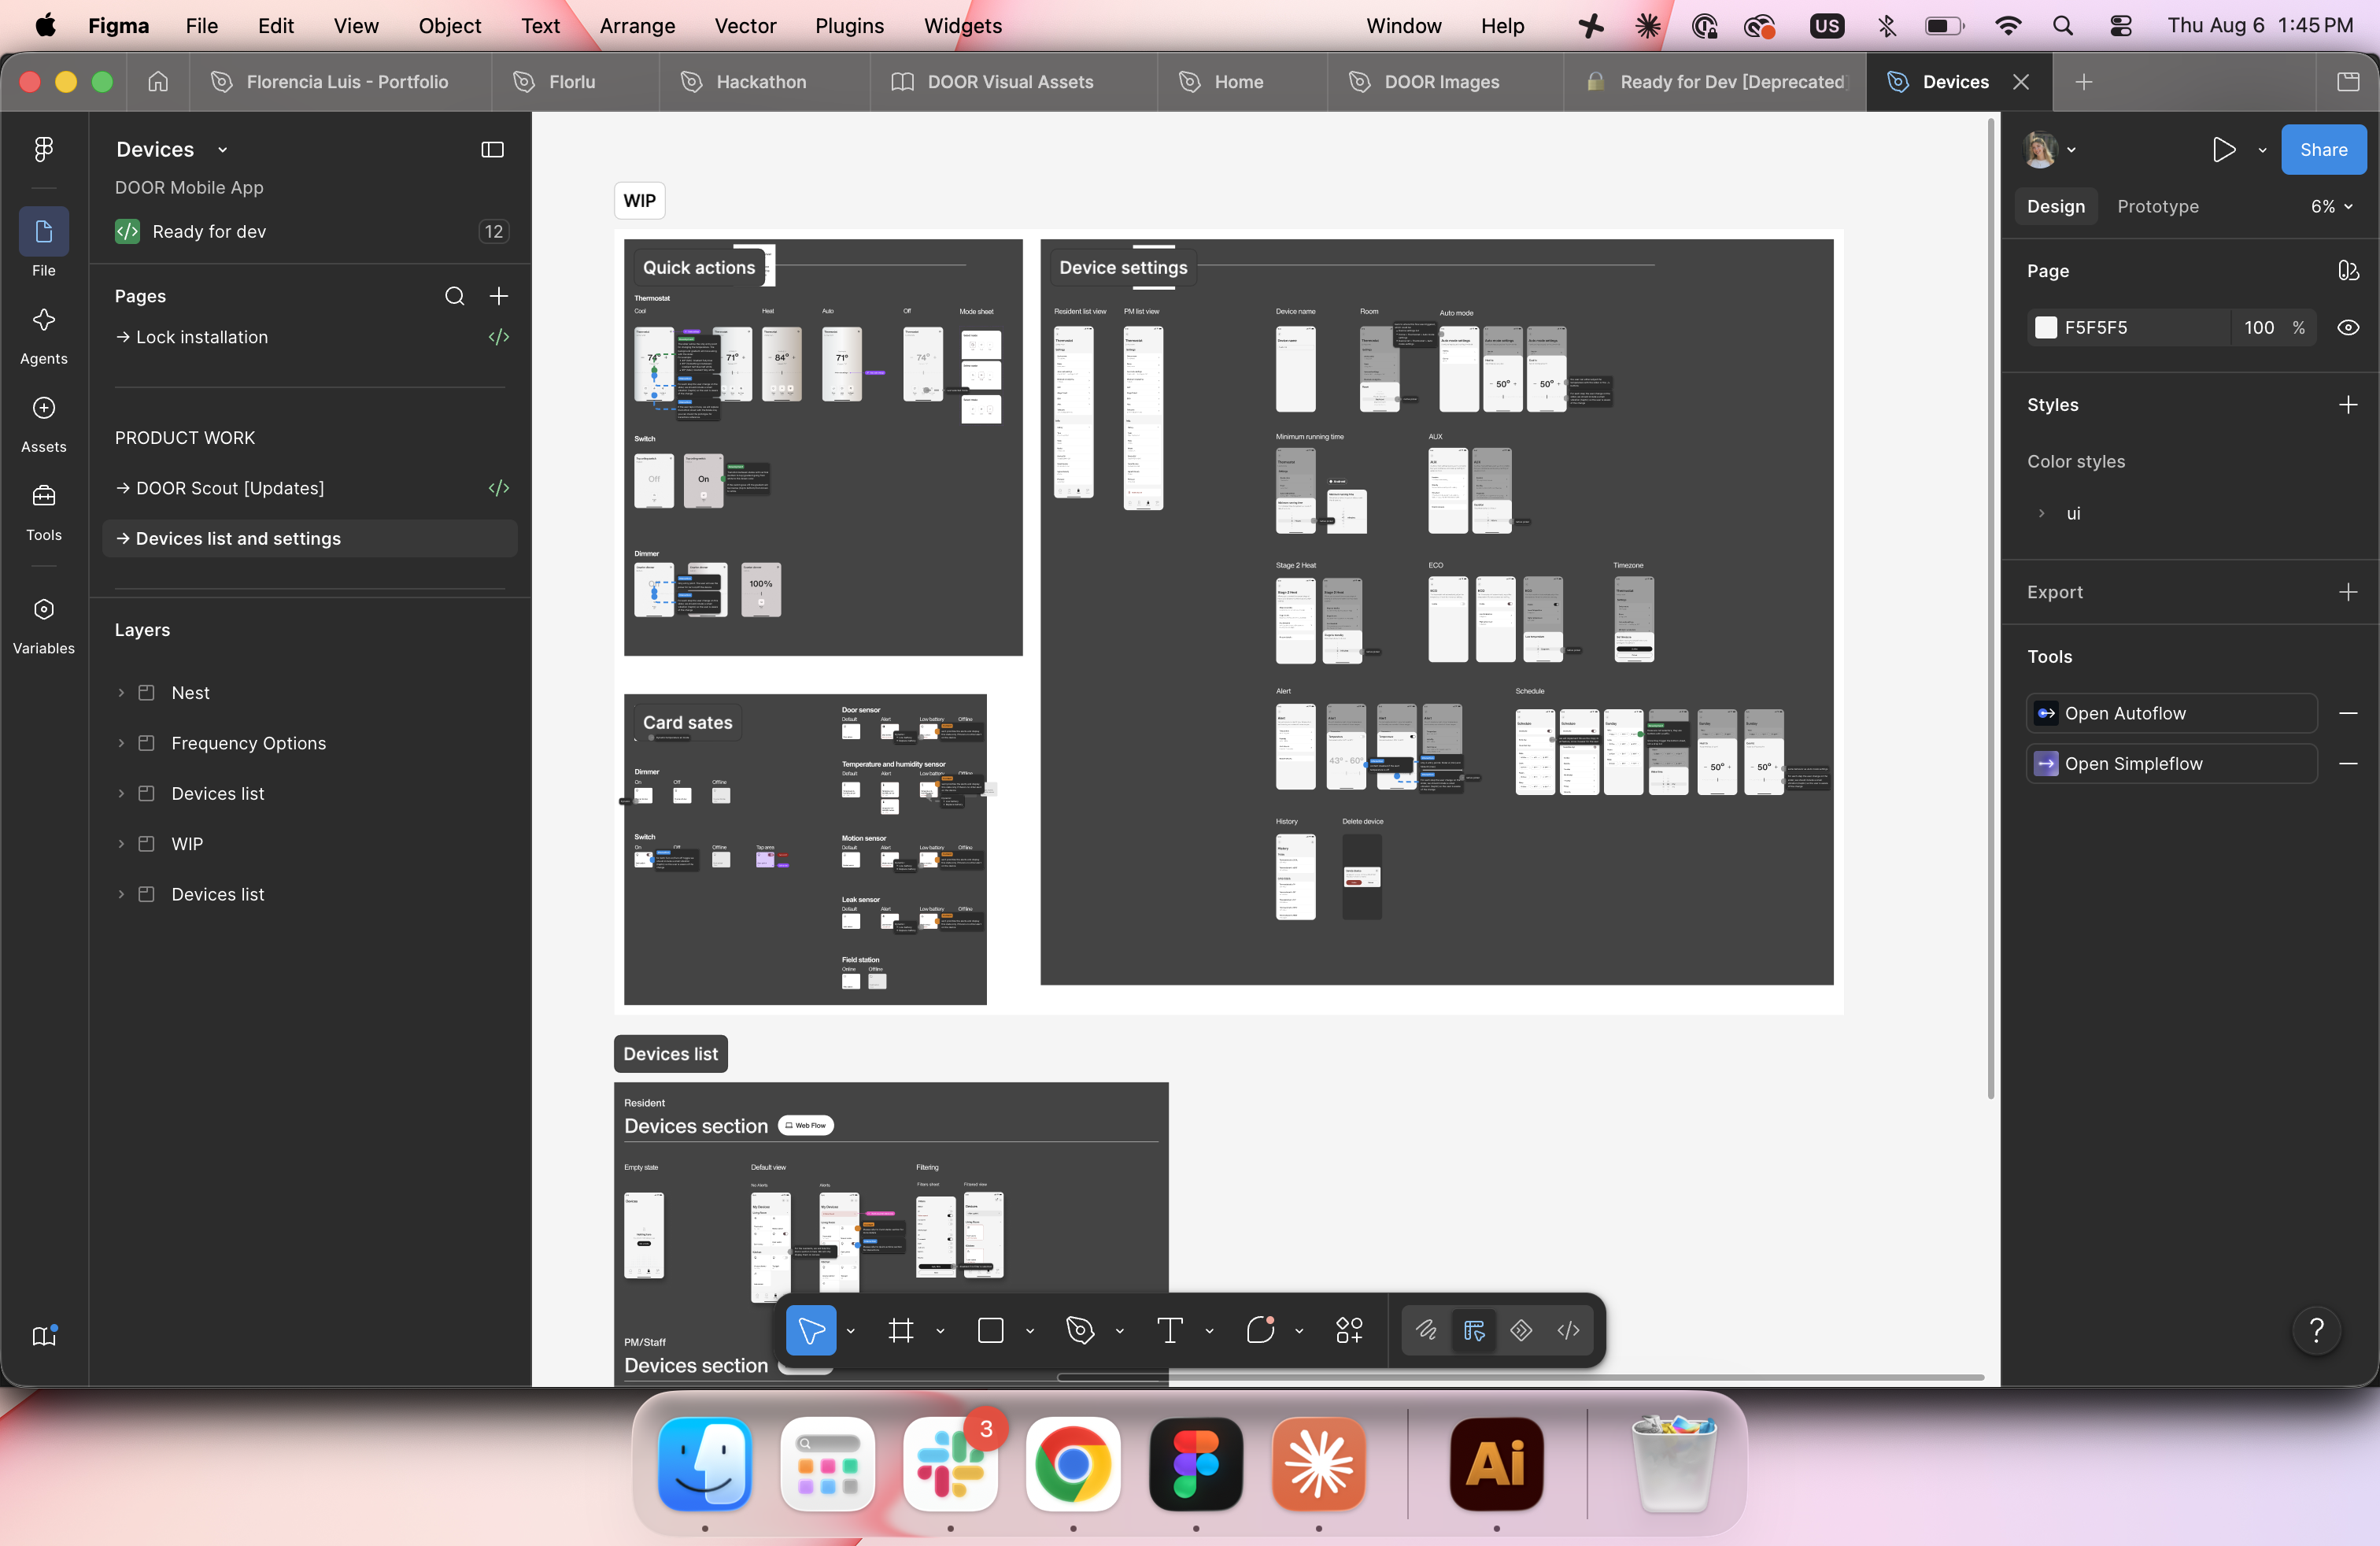Open the Plugins menu
The height and width of the screenshot is (1546, 2380).
pyautogui.click(x=849, y=26)
